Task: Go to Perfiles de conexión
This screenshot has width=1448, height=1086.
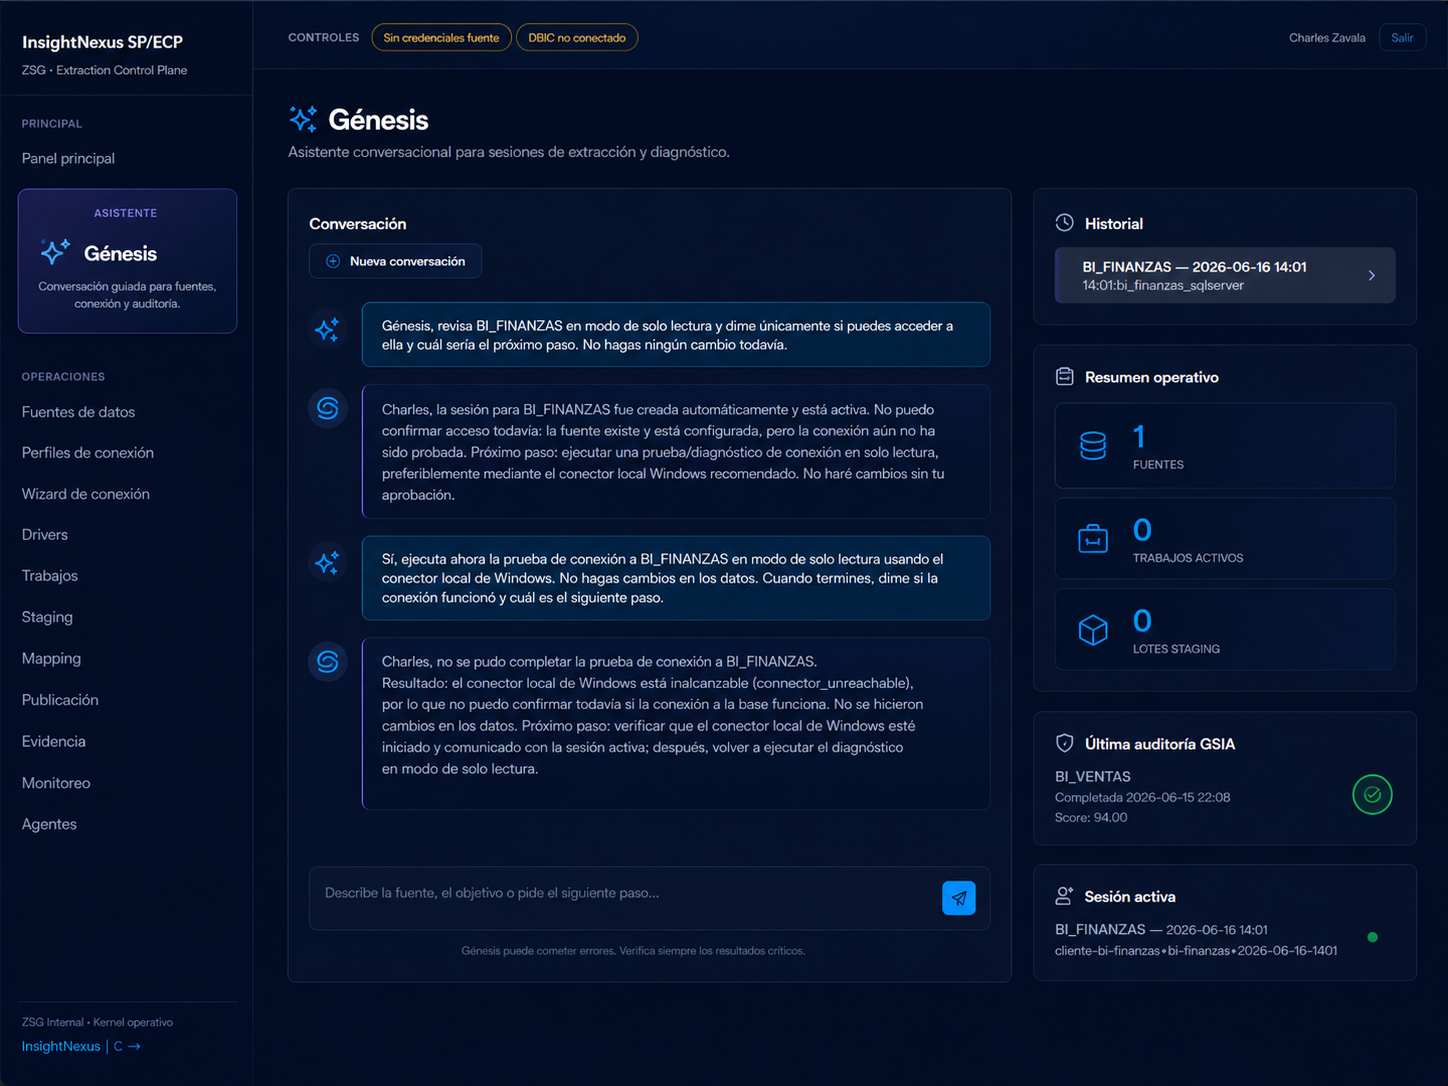Action: 88,453
